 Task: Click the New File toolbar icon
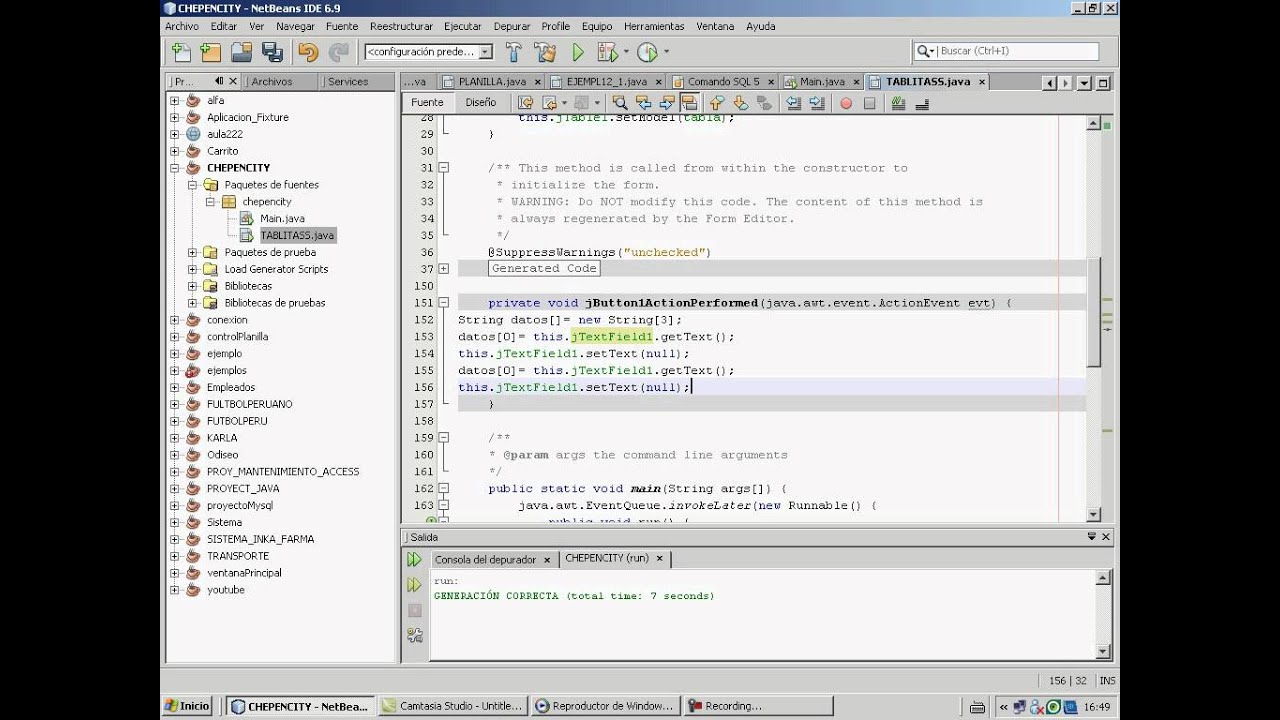181,52
